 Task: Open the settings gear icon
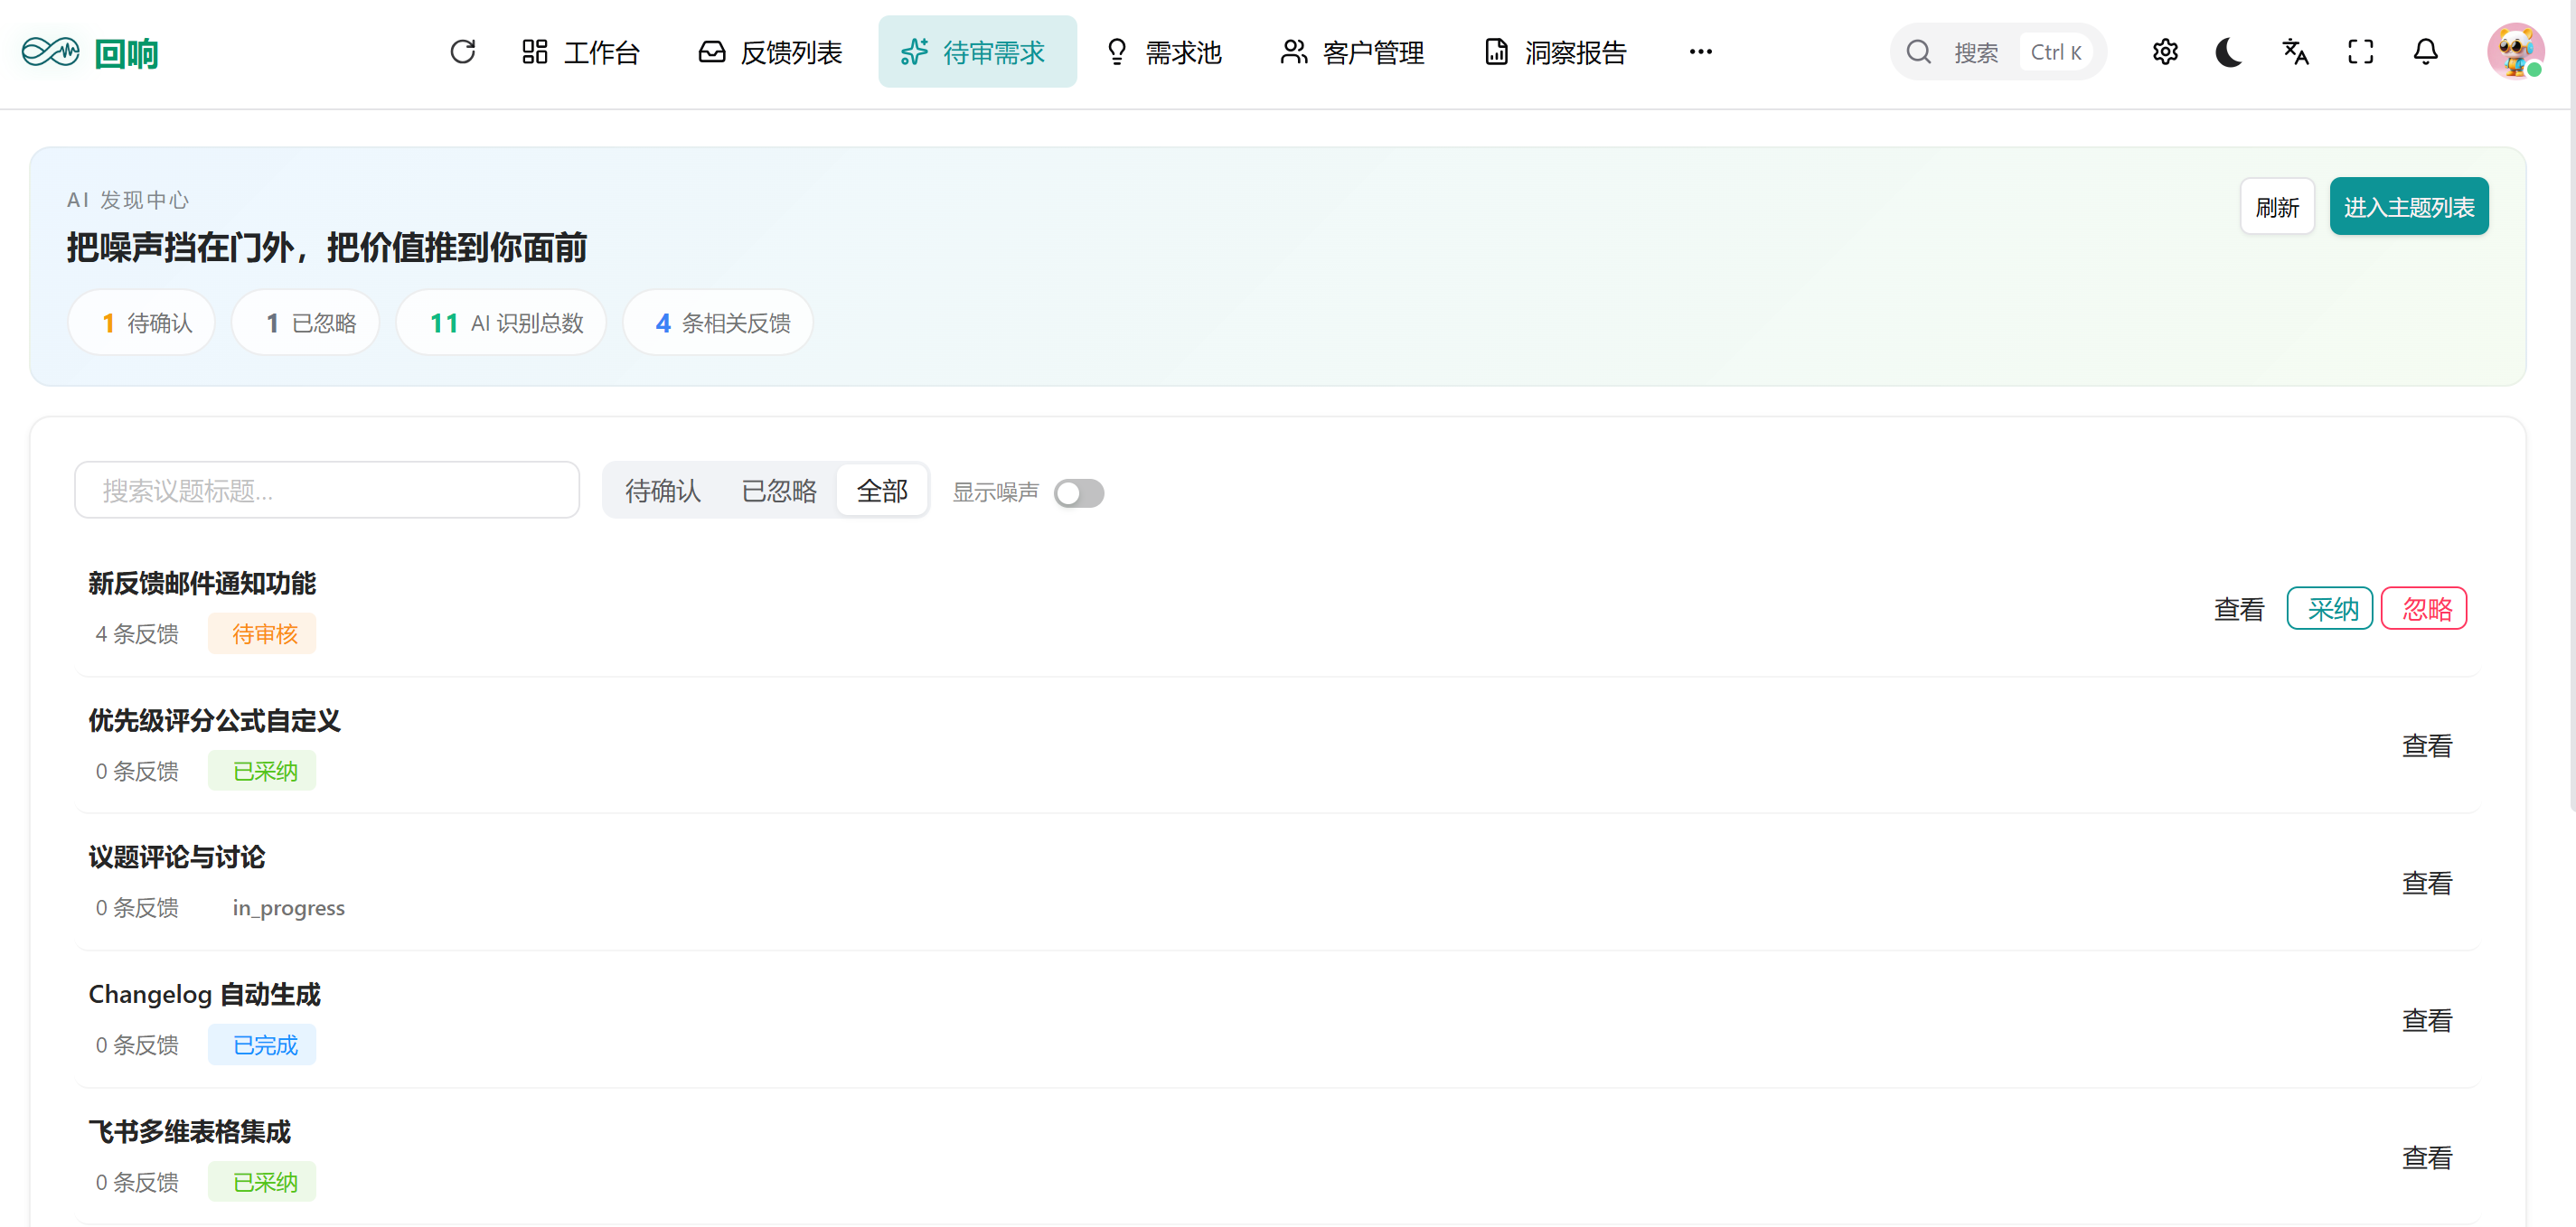tap(2165, 52)
